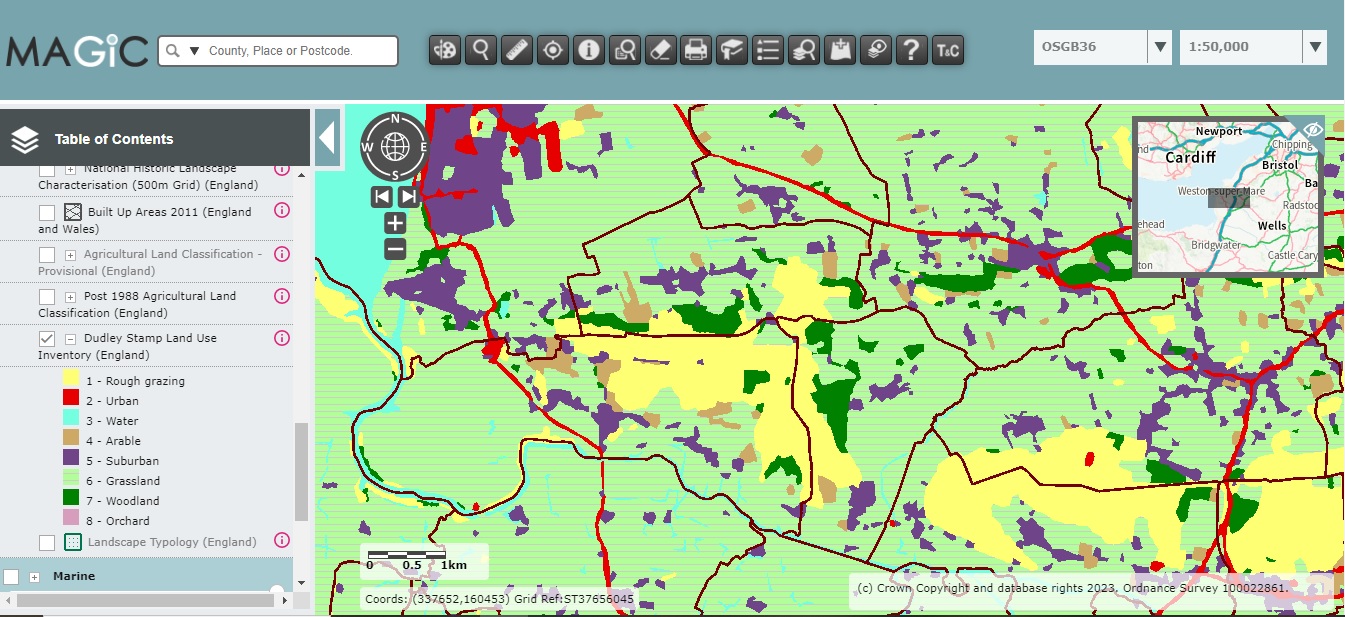Click the County, Place or Postcode search field

point(295,51)
